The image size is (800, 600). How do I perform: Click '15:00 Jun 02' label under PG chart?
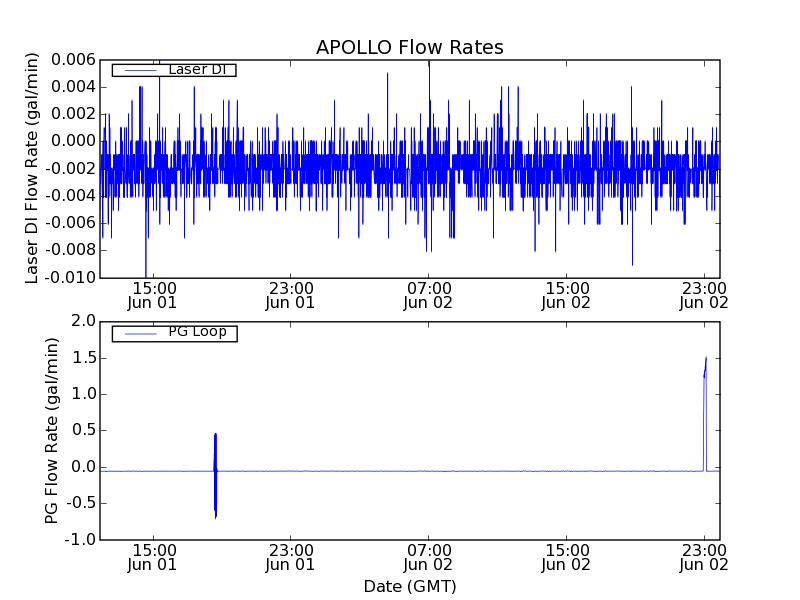click(x=566, y=558)
